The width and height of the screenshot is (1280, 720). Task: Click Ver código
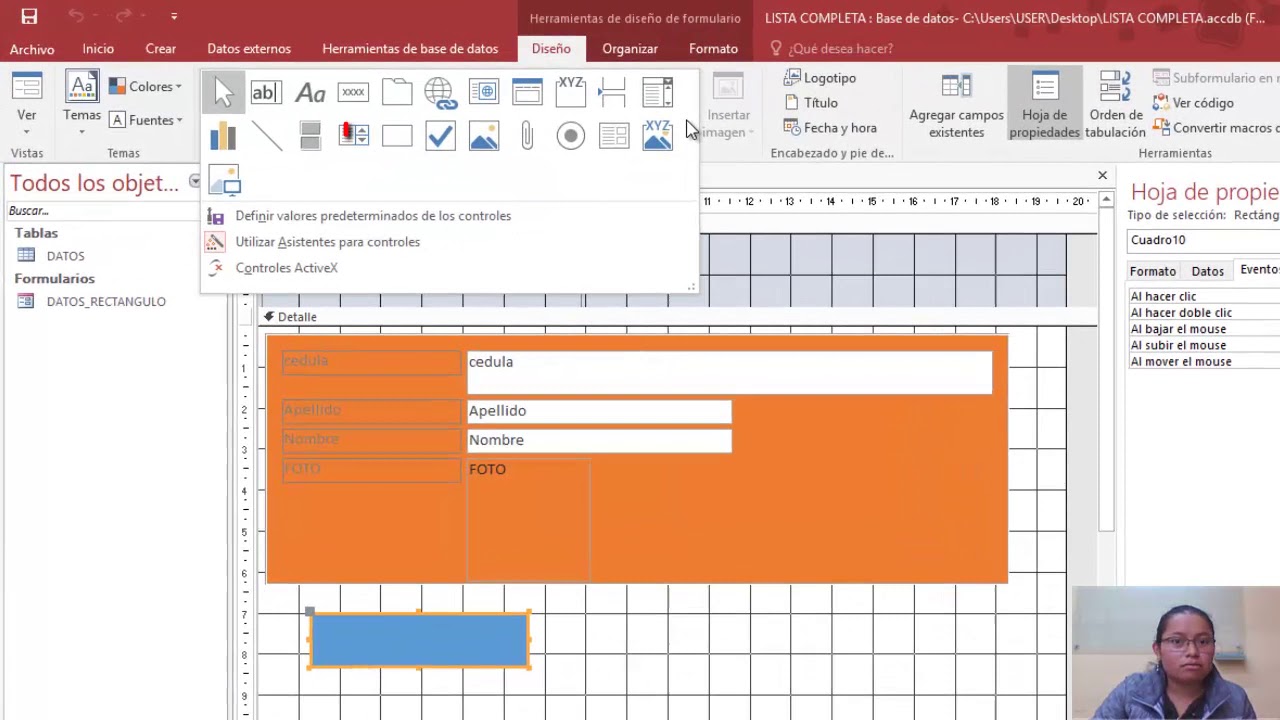pyautogui.click(x=1193, y=103)
